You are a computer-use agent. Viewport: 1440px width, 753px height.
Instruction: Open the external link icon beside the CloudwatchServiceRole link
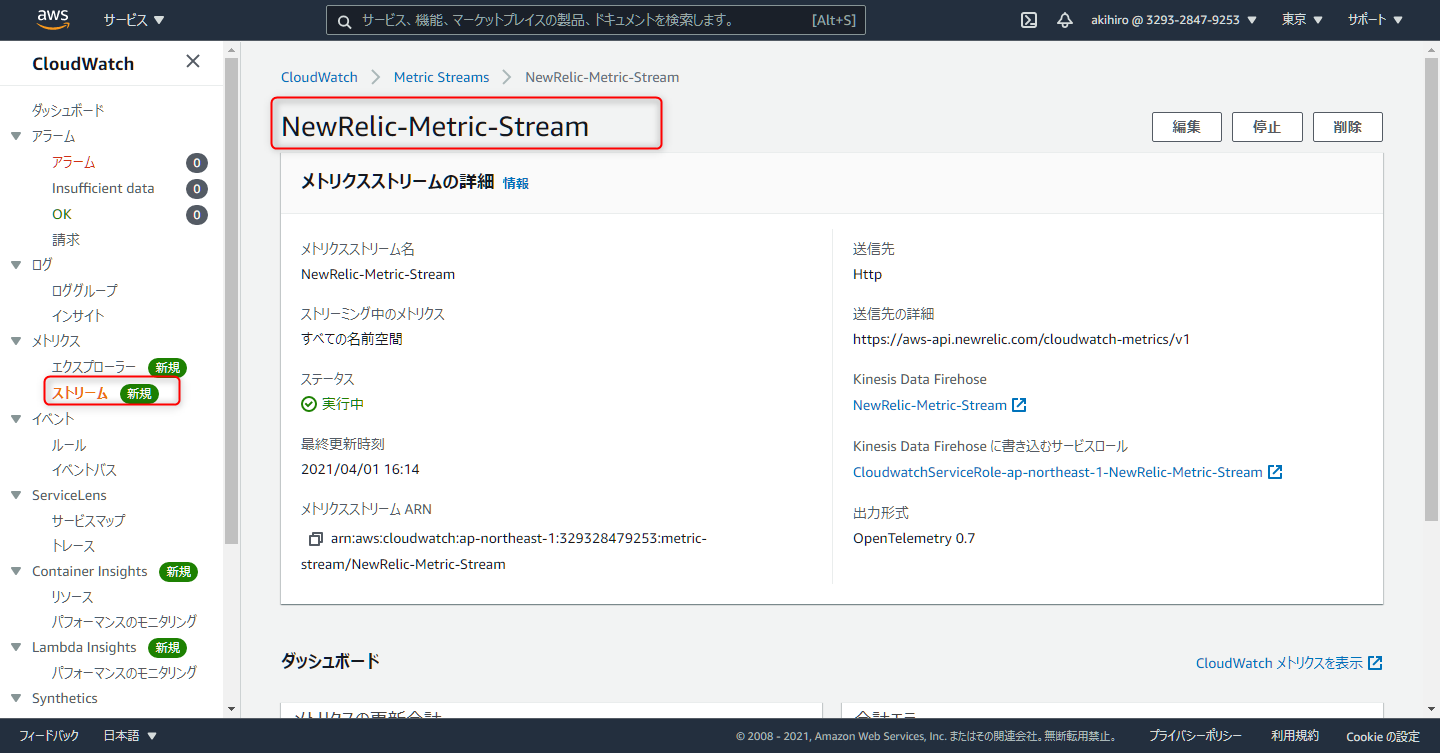click(1275, 472)
